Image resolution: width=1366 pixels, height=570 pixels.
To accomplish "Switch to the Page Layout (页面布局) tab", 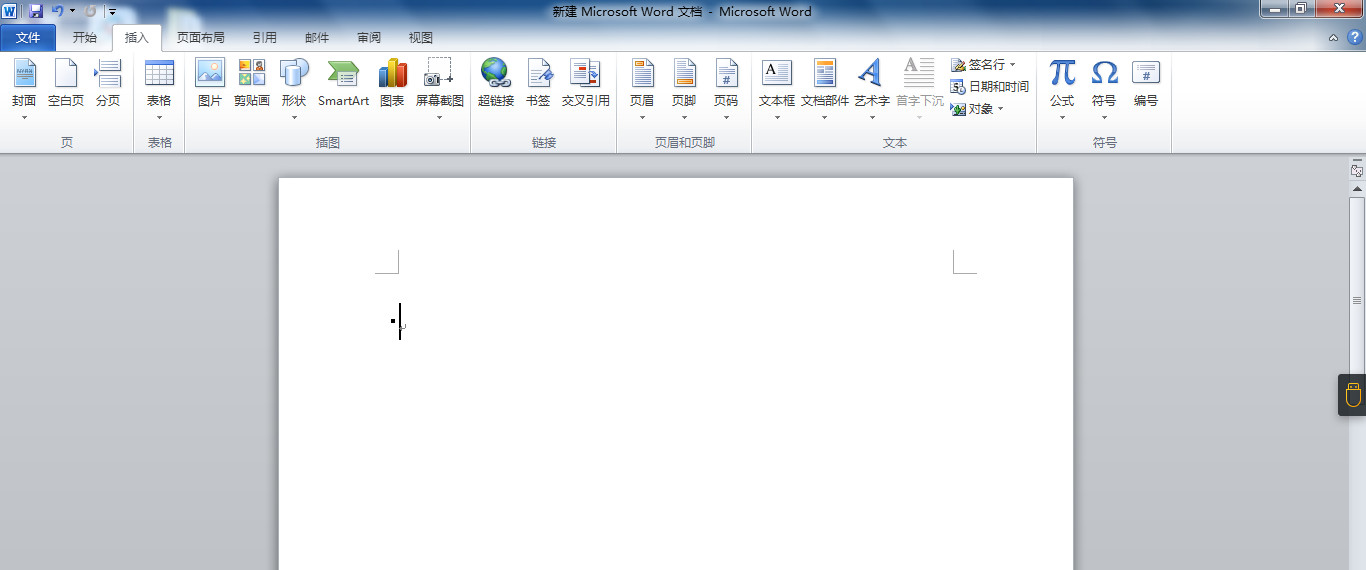I will tap(200, 38).
